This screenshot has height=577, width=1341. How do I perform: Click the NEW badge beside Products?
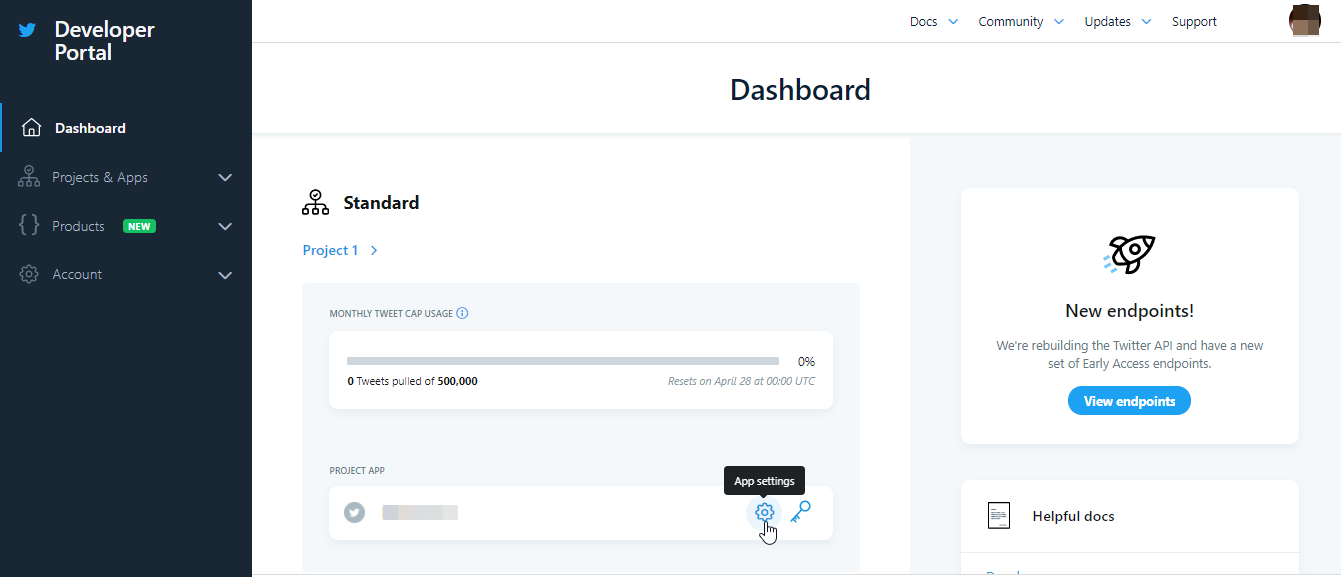pyautogui.click(x=139, y=226)
